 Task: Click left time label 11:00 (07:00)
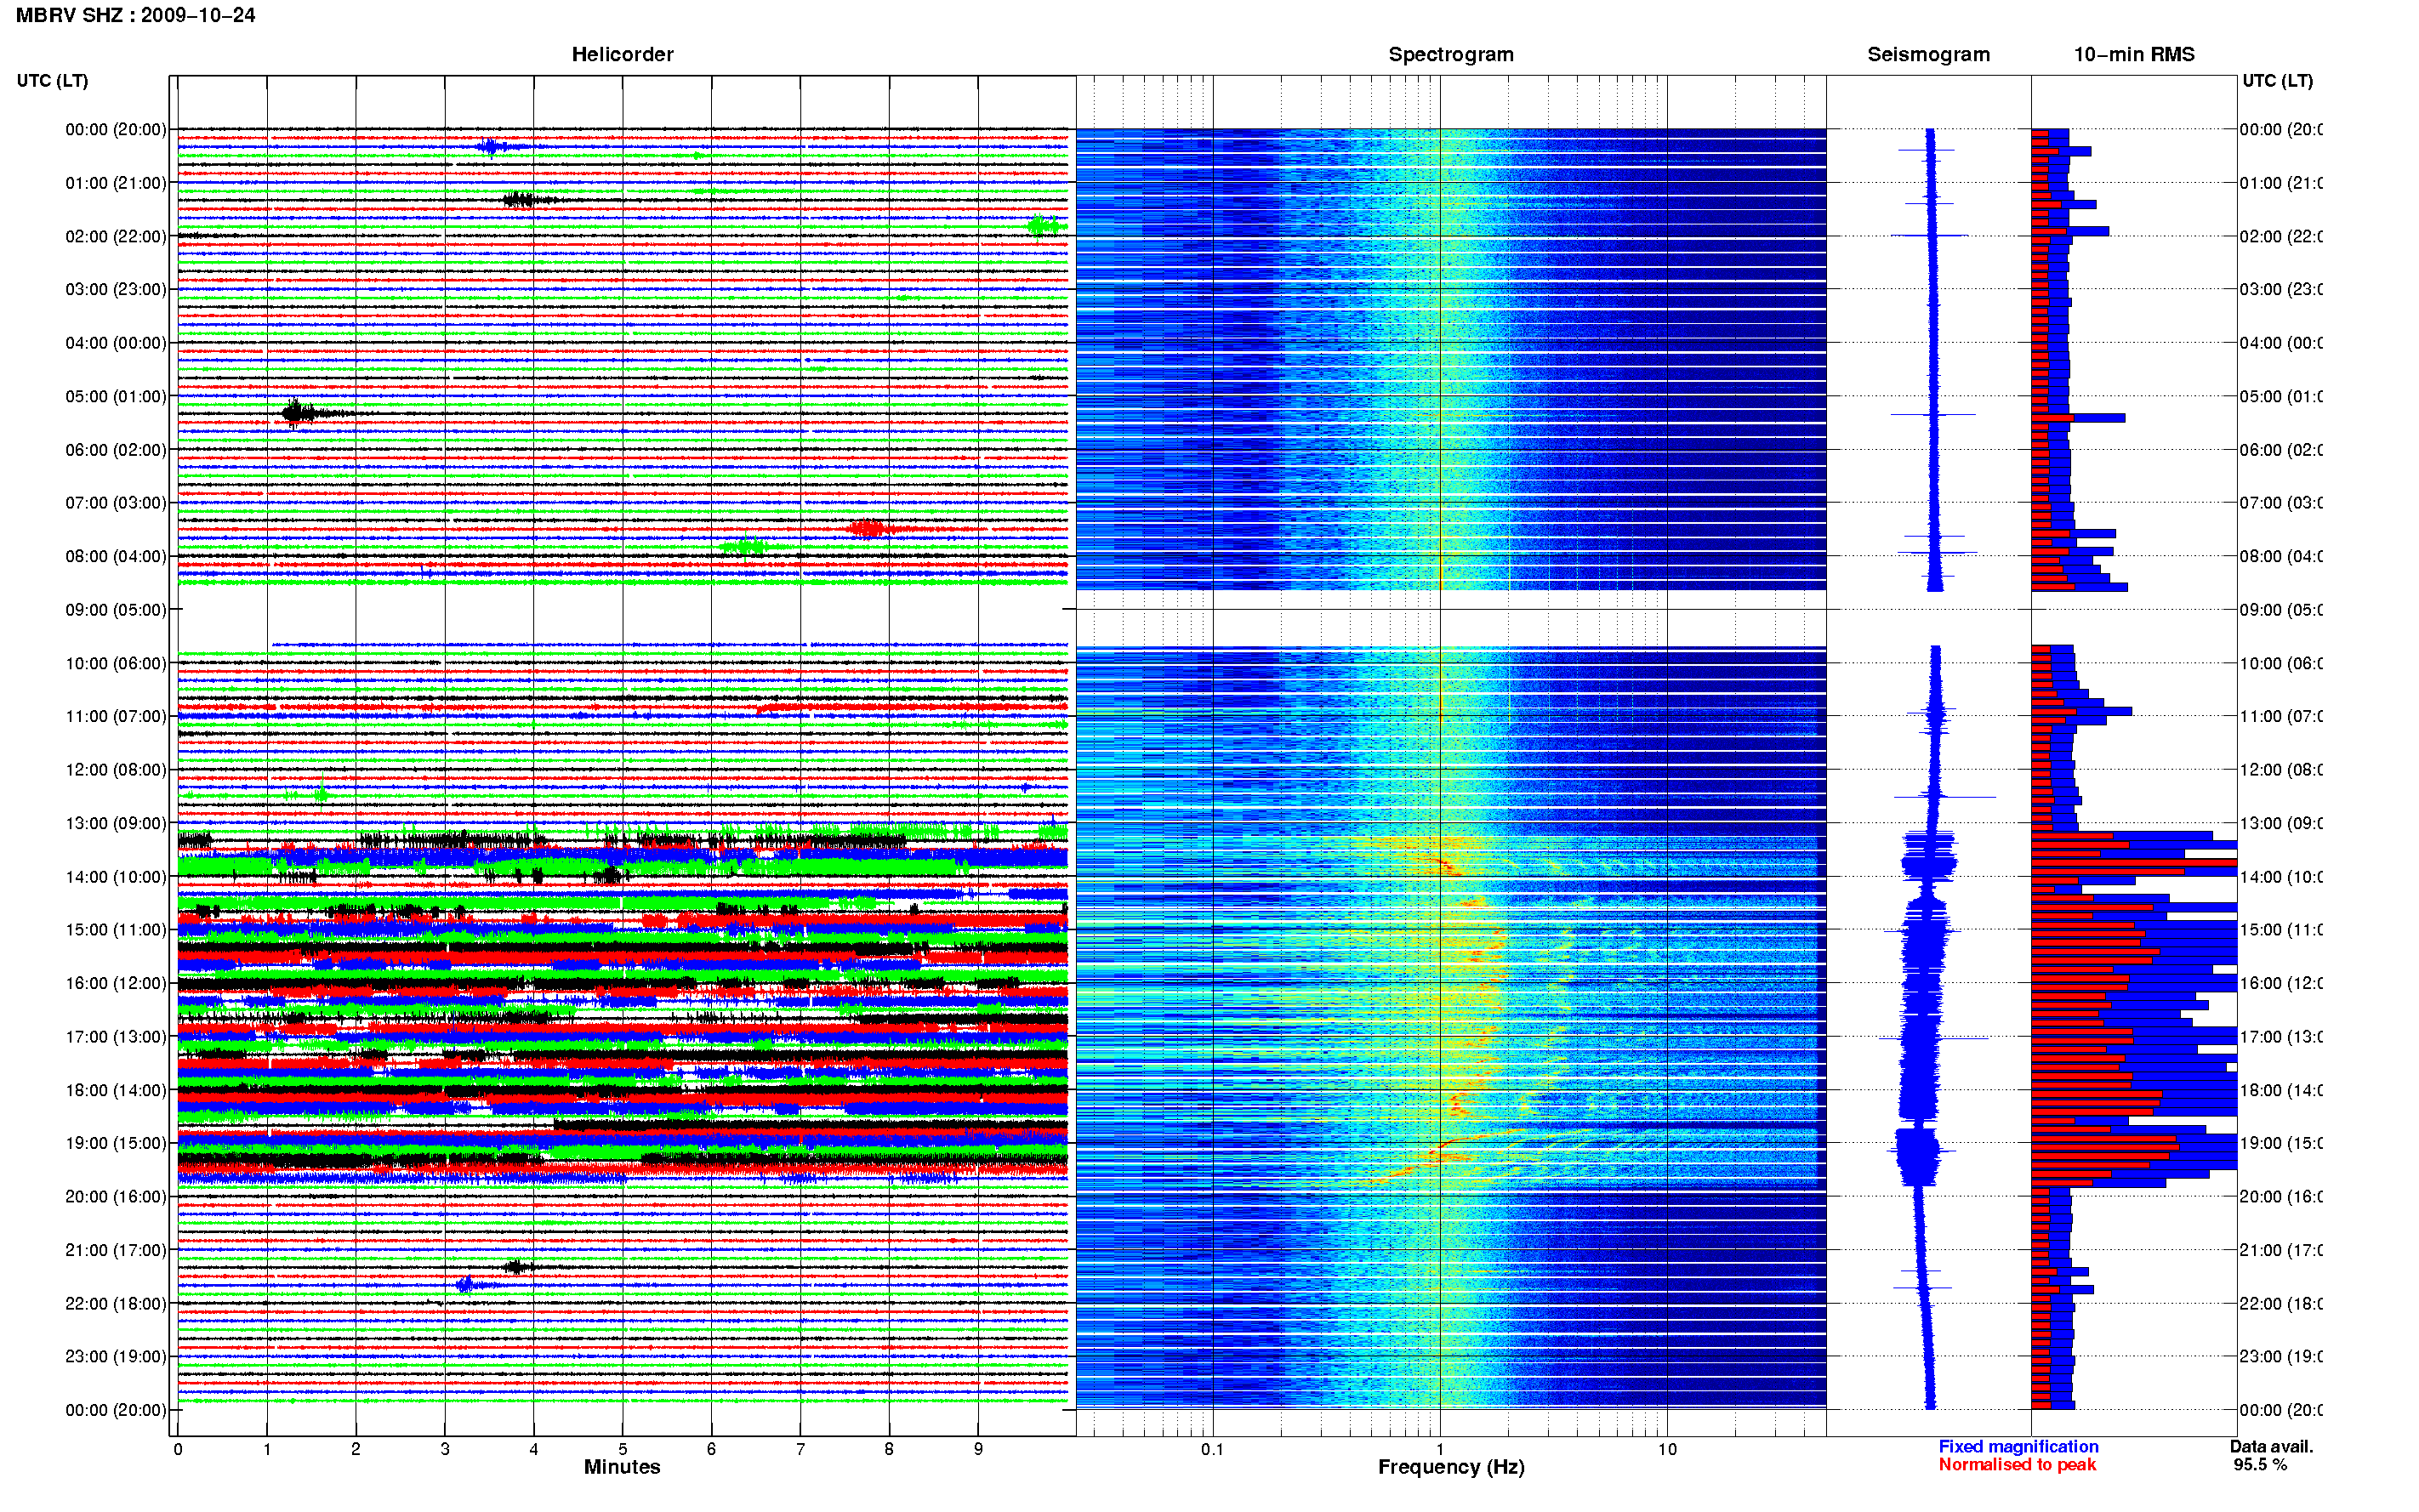[116, 716]
